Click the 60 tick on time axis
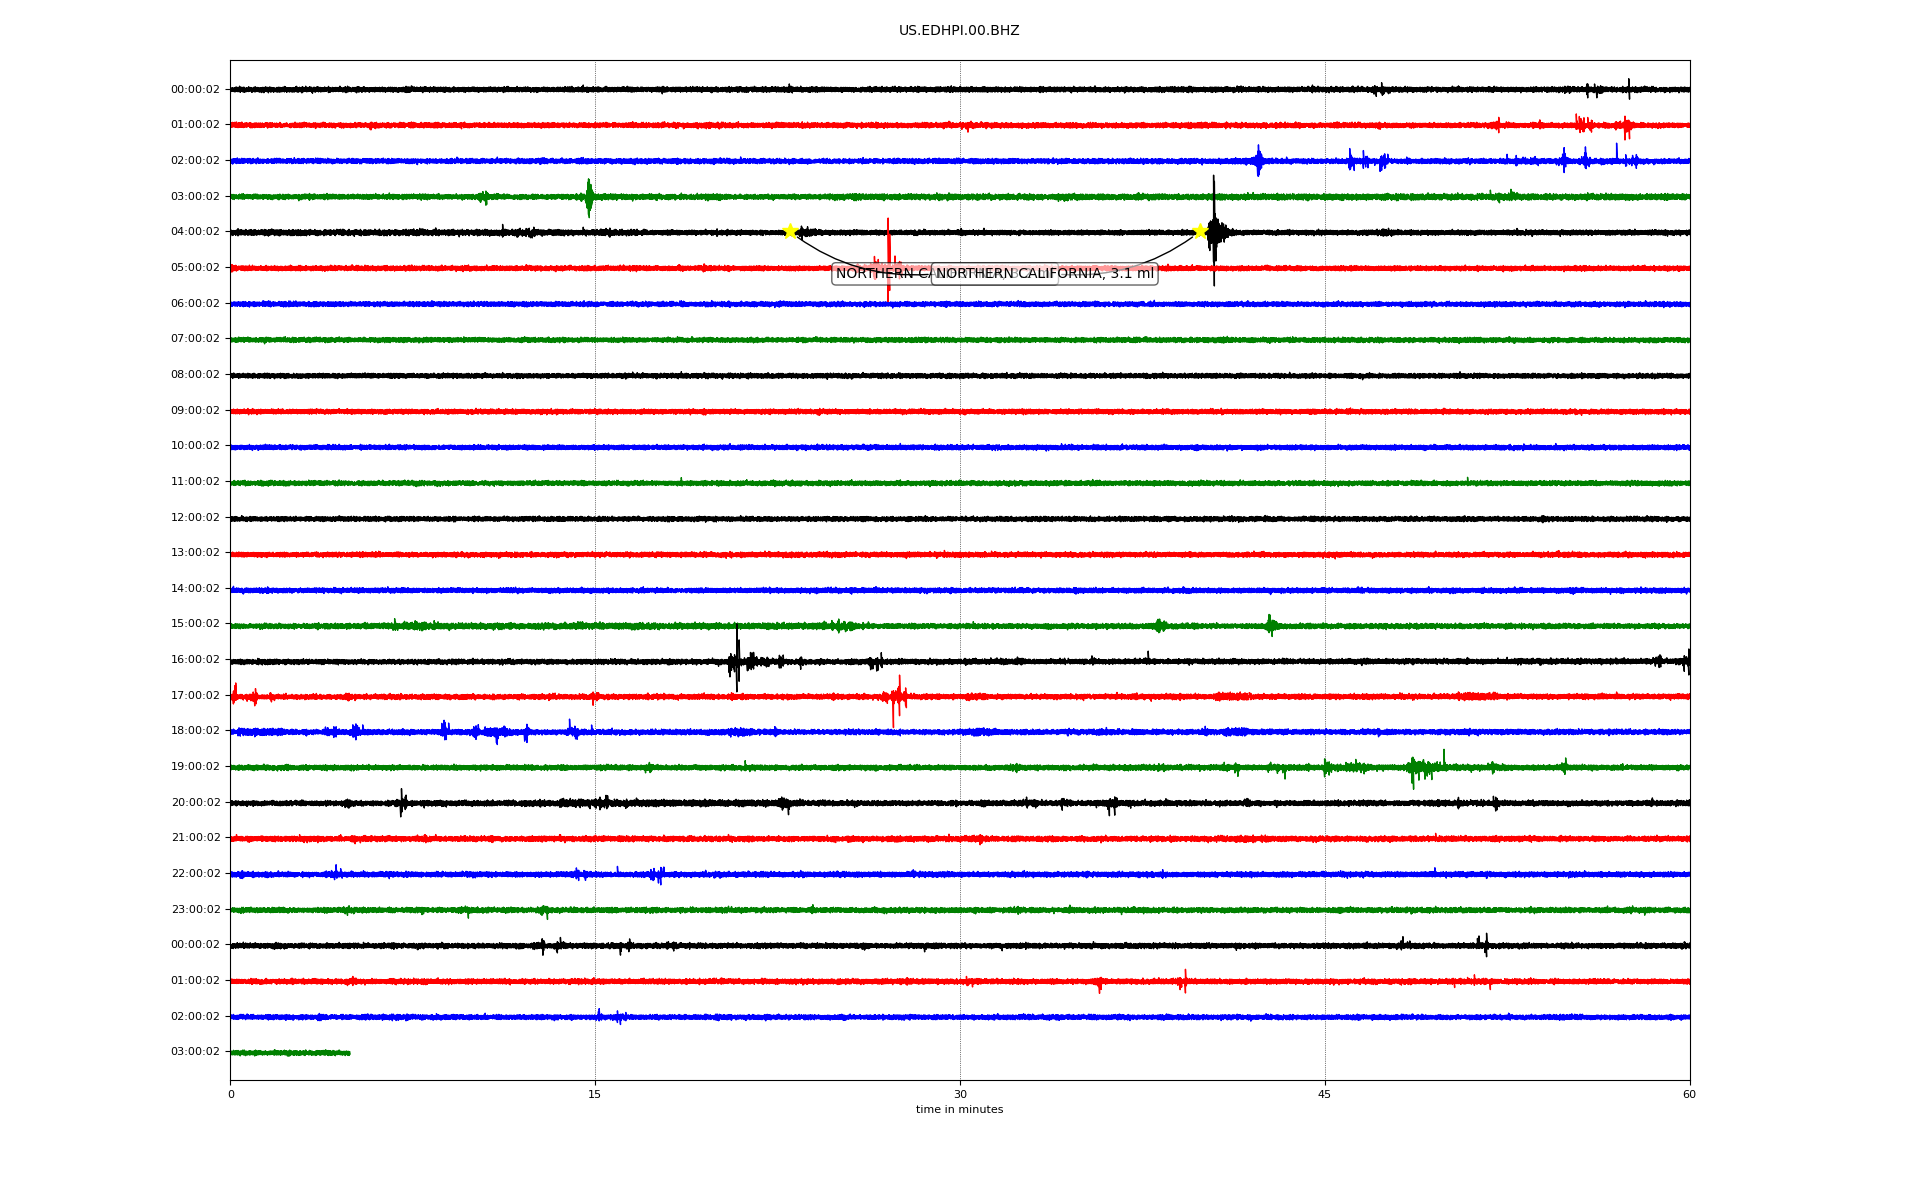The height and width of the screenshot is (1200, 1920). click(1689, 1094)
